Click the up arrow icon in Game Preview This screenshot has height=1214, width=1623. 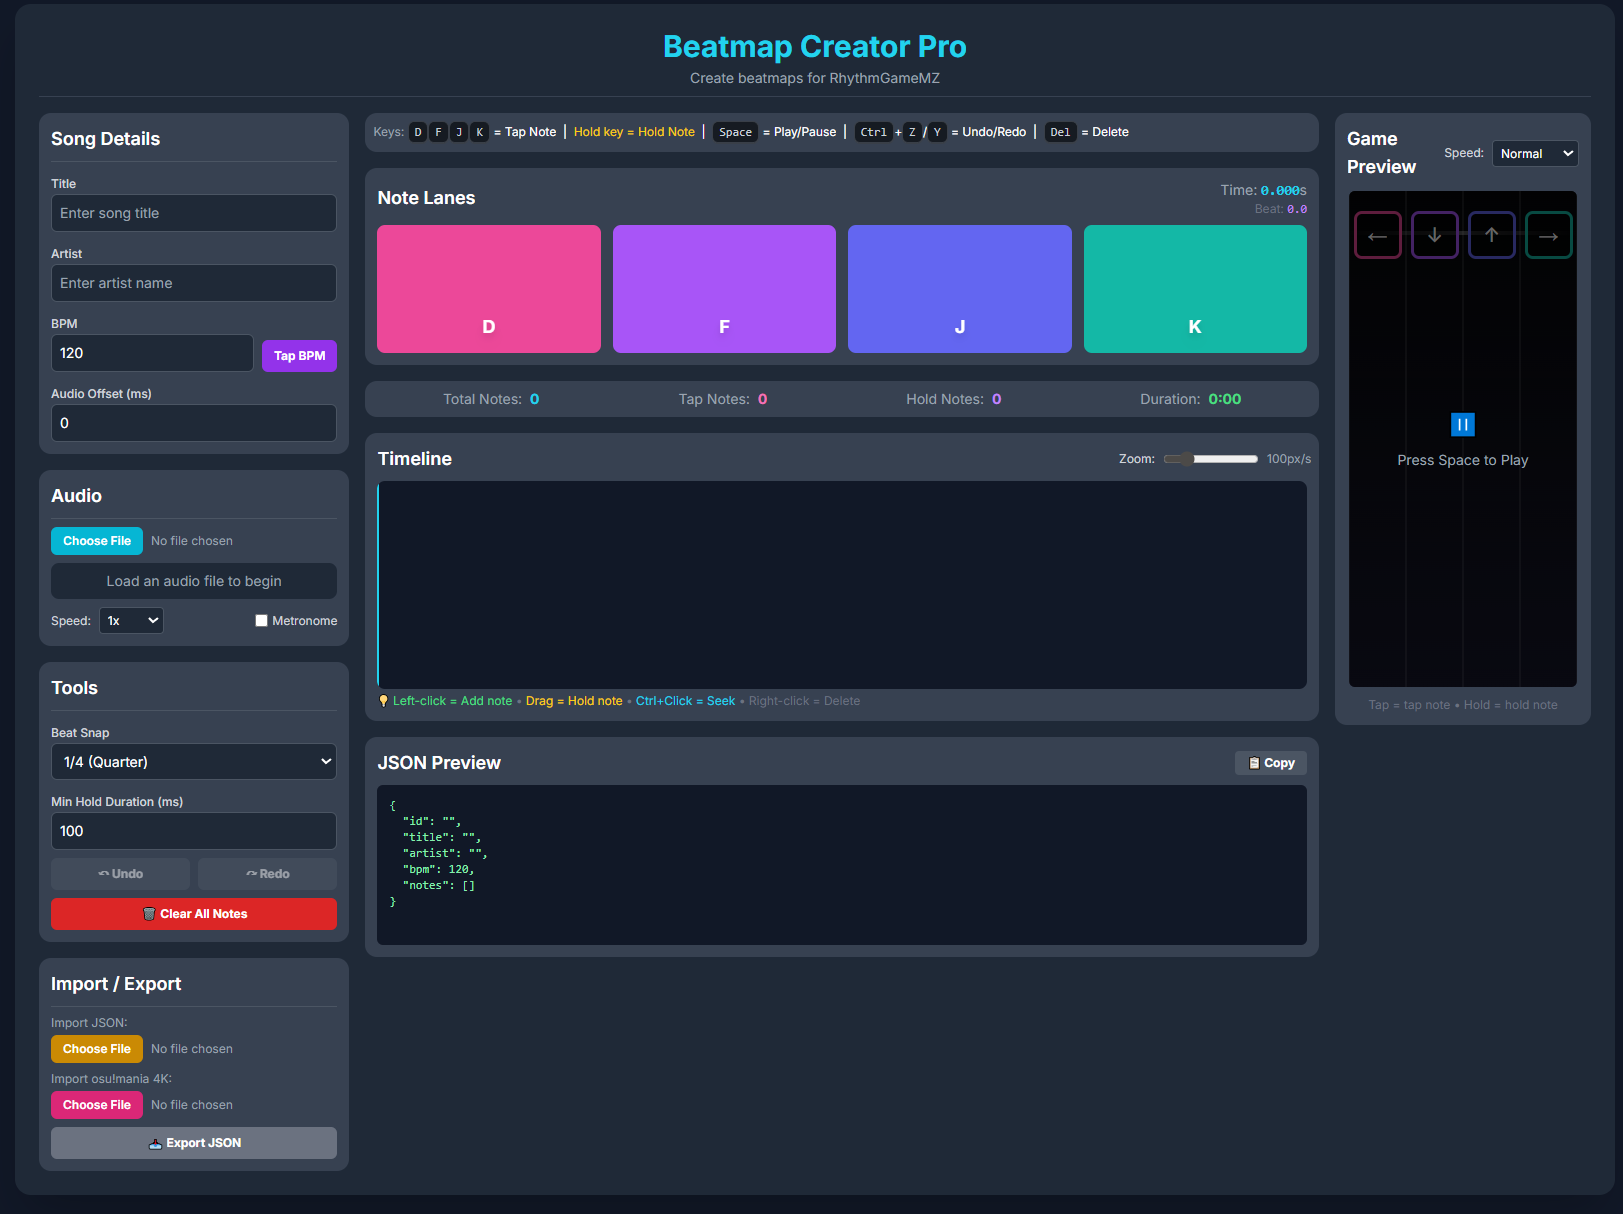[1492, 234]
